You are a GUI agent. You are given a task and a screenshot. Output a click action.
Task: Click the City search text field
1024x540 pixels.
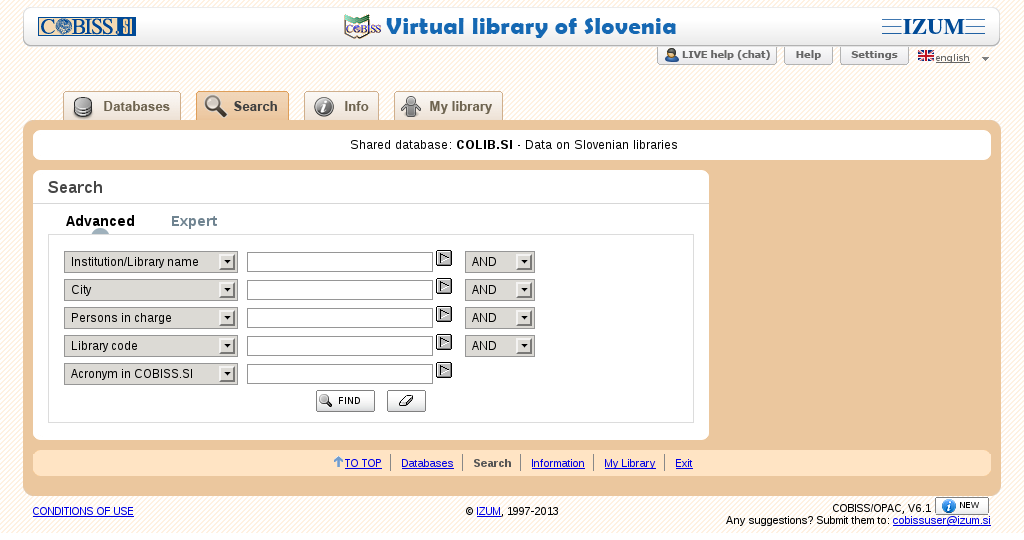(x=339, y=290)
